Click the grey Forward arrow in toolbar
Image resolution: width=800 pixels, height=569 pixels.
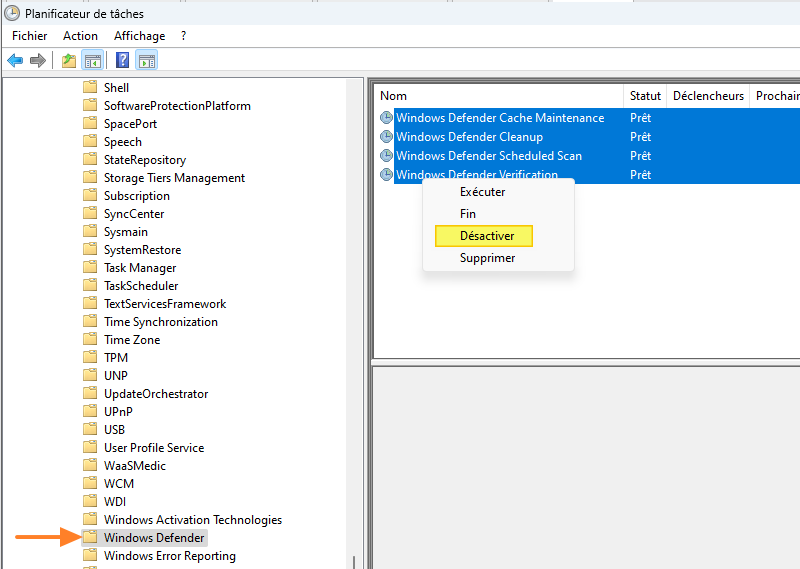click(x=38, y=61)
